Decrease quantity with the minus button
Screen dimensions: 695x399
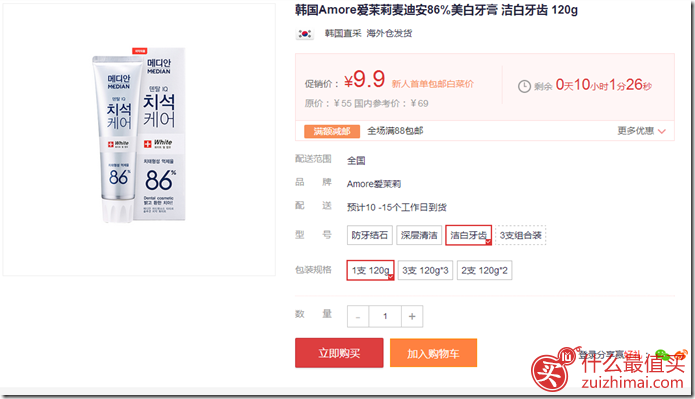(358, 317)
